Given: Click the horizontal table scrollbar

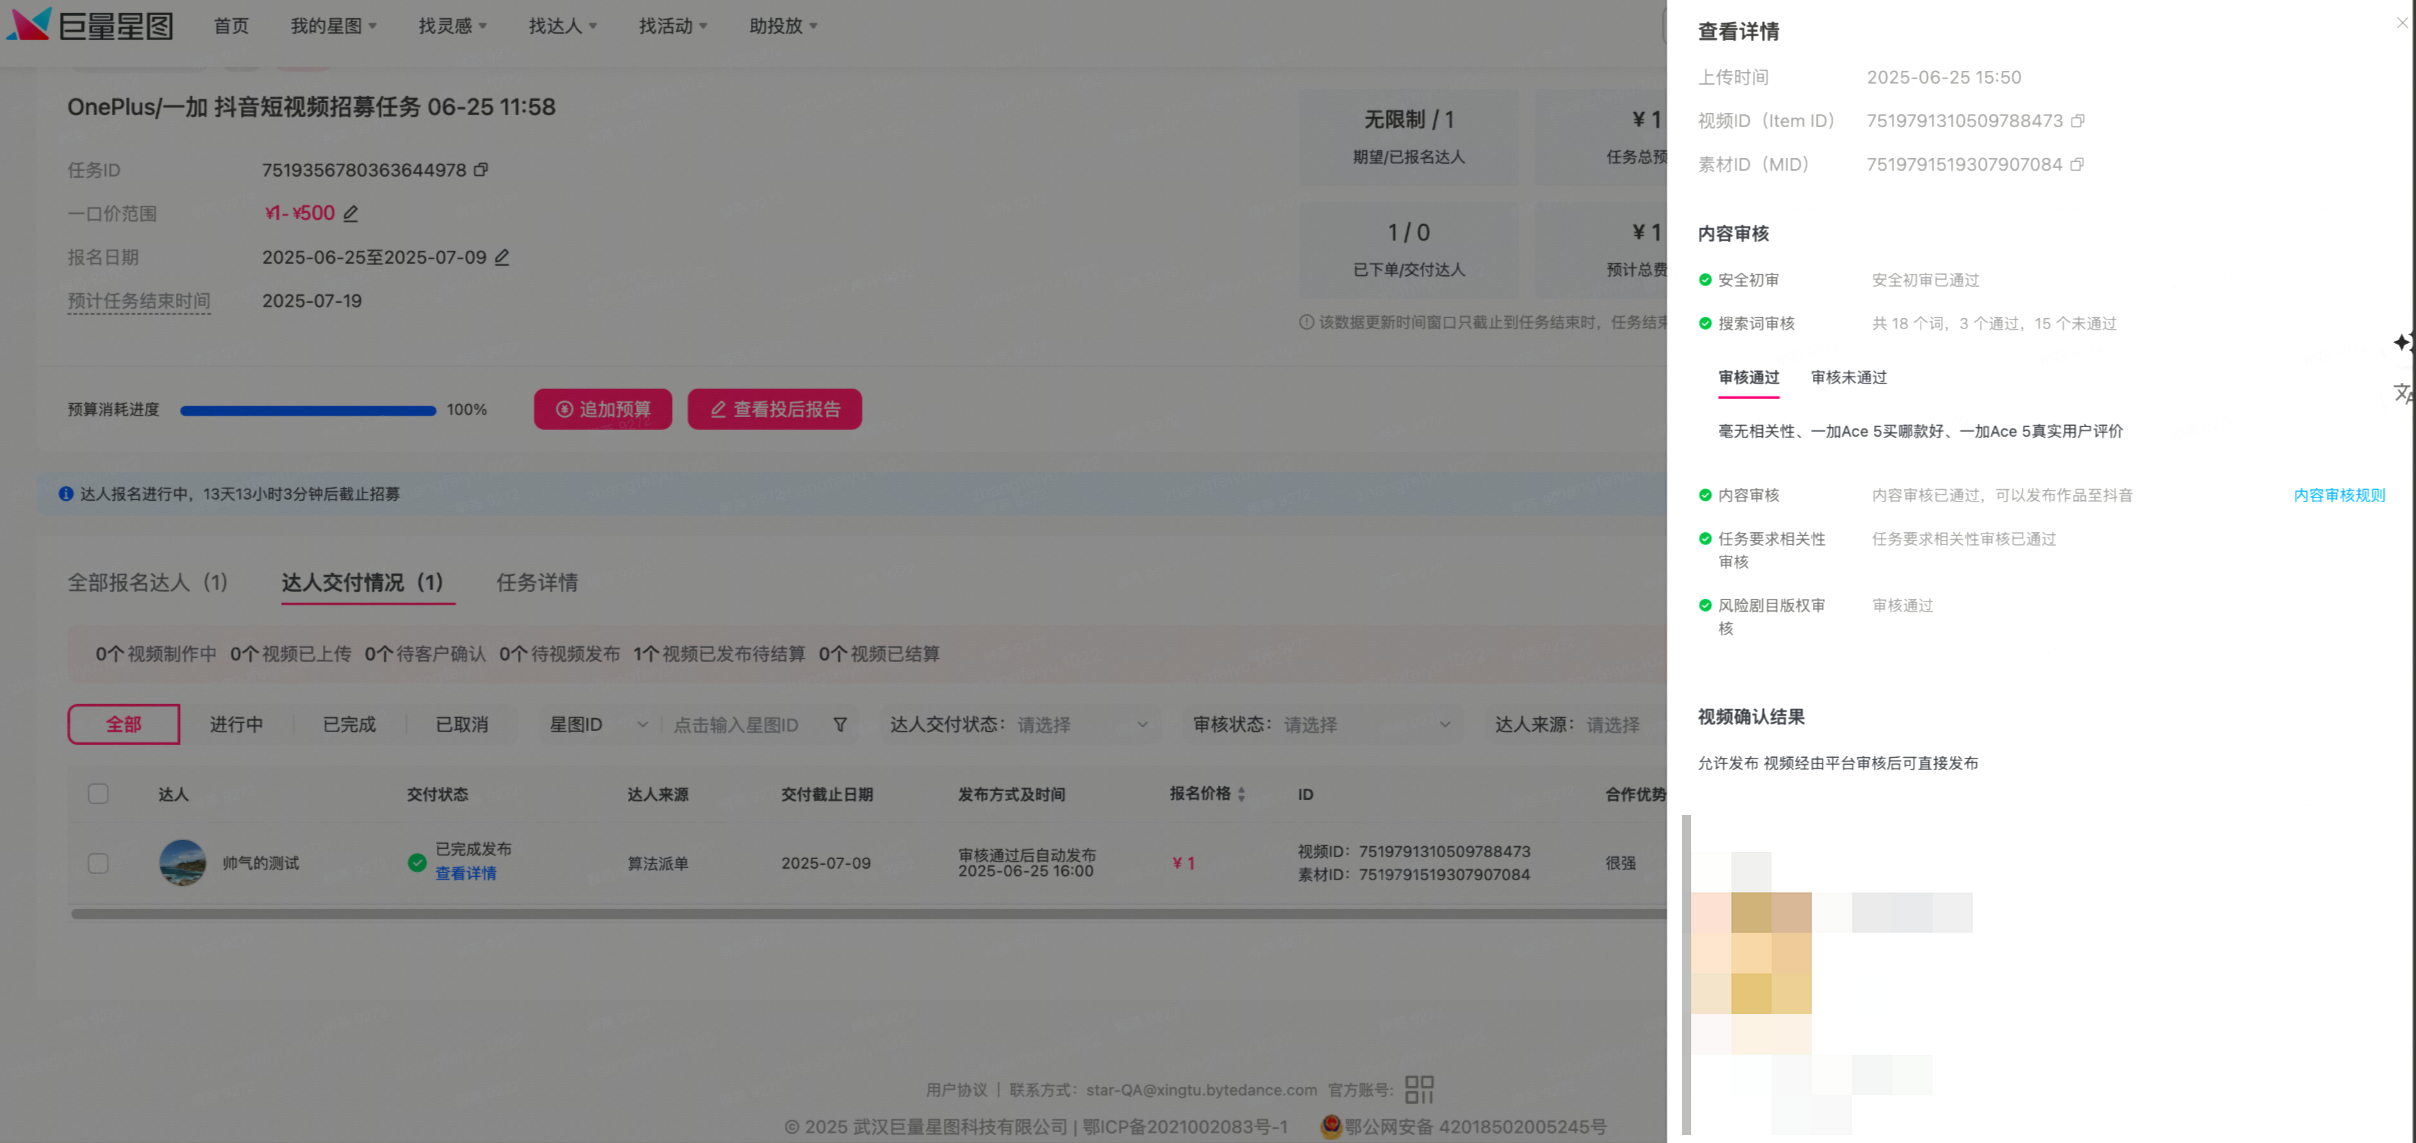Looking at the screenshot, I should point(860,914).
